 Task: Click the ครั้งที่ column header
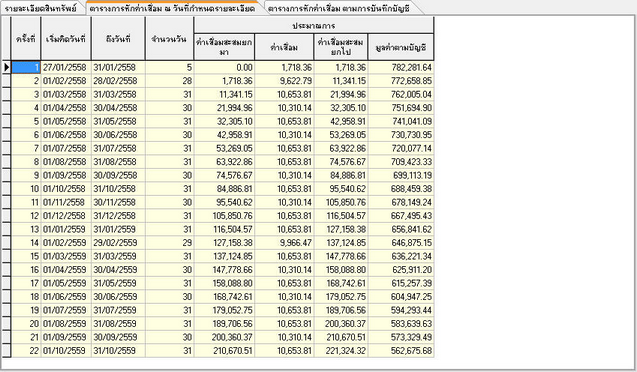click(x=26, y=39)
